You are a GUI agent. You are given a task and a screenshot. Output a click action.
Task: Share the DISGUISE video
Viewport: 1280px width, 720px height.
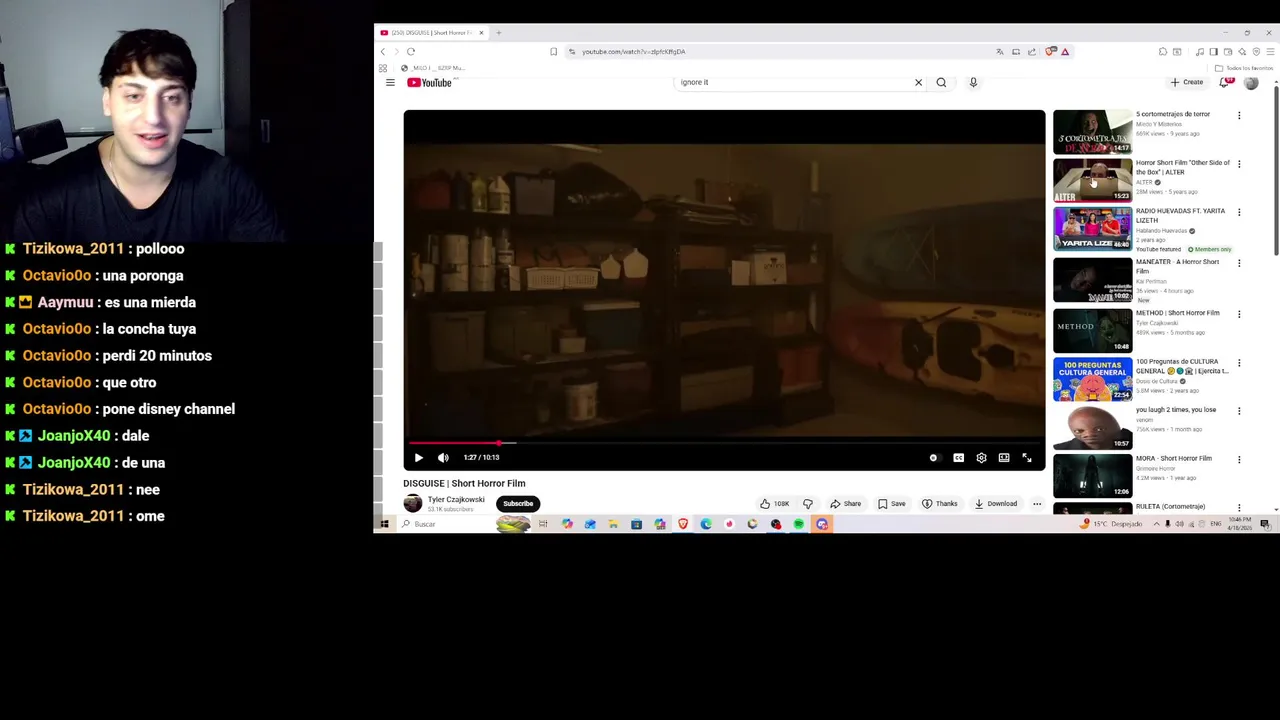click(x=845, y=504)
